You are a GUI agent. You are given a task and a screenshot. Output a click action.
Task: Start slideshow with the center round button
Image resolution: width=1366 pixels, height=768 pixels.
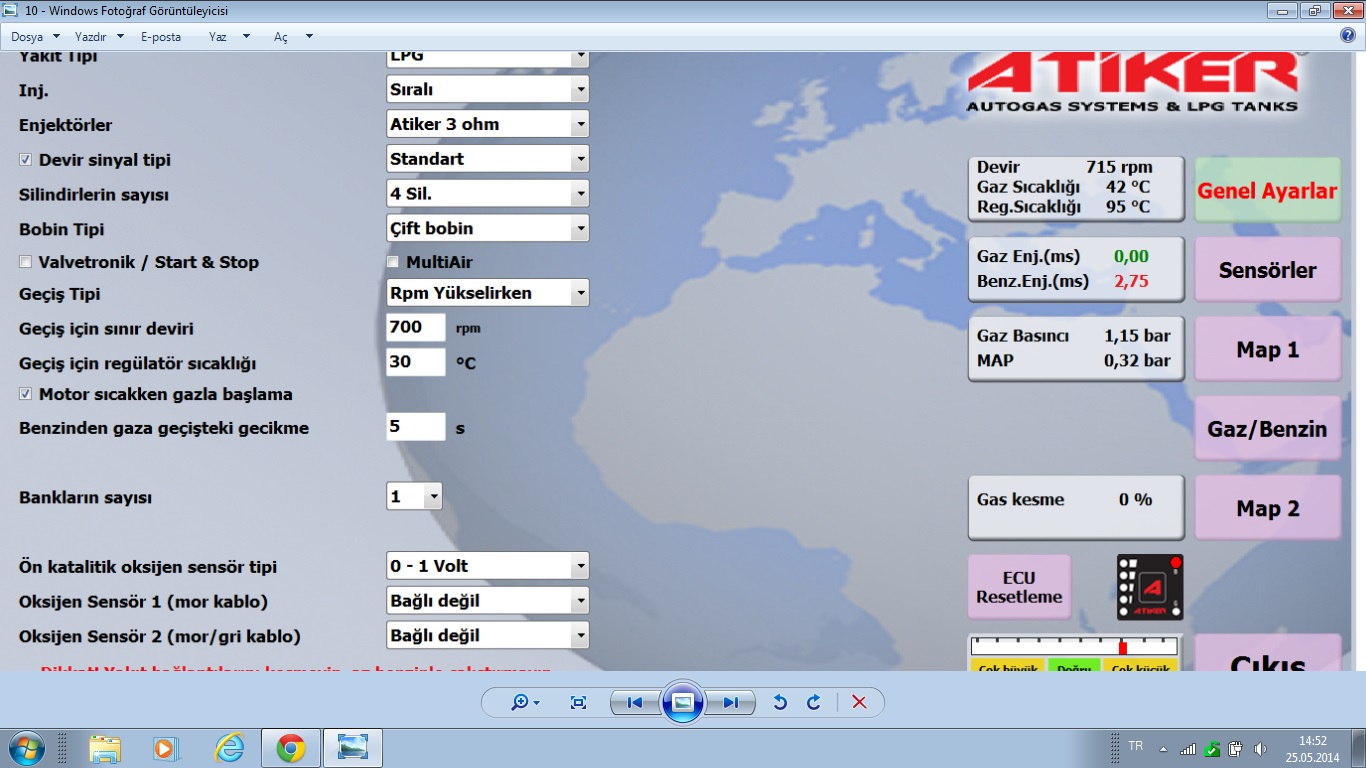click(683, 702)
